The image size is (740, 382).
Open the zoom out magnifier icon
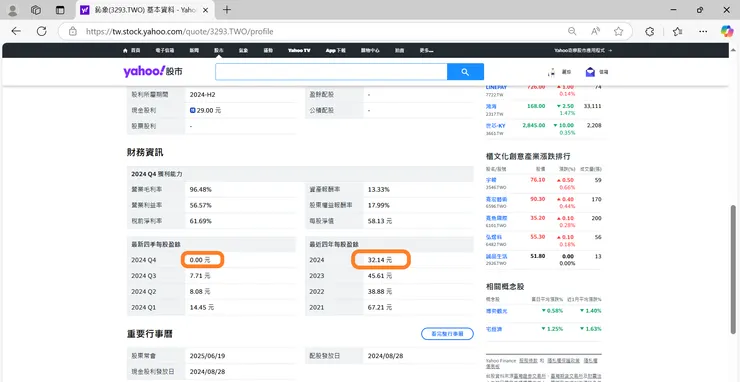(x=572, y=31)
